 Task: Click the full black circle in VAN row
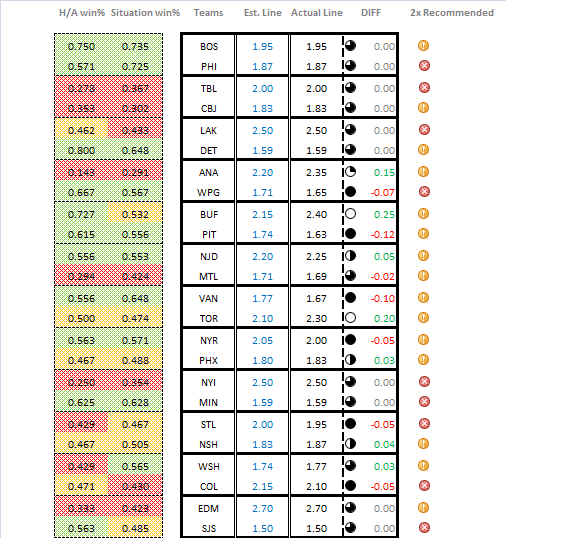[x=350, y=298]
